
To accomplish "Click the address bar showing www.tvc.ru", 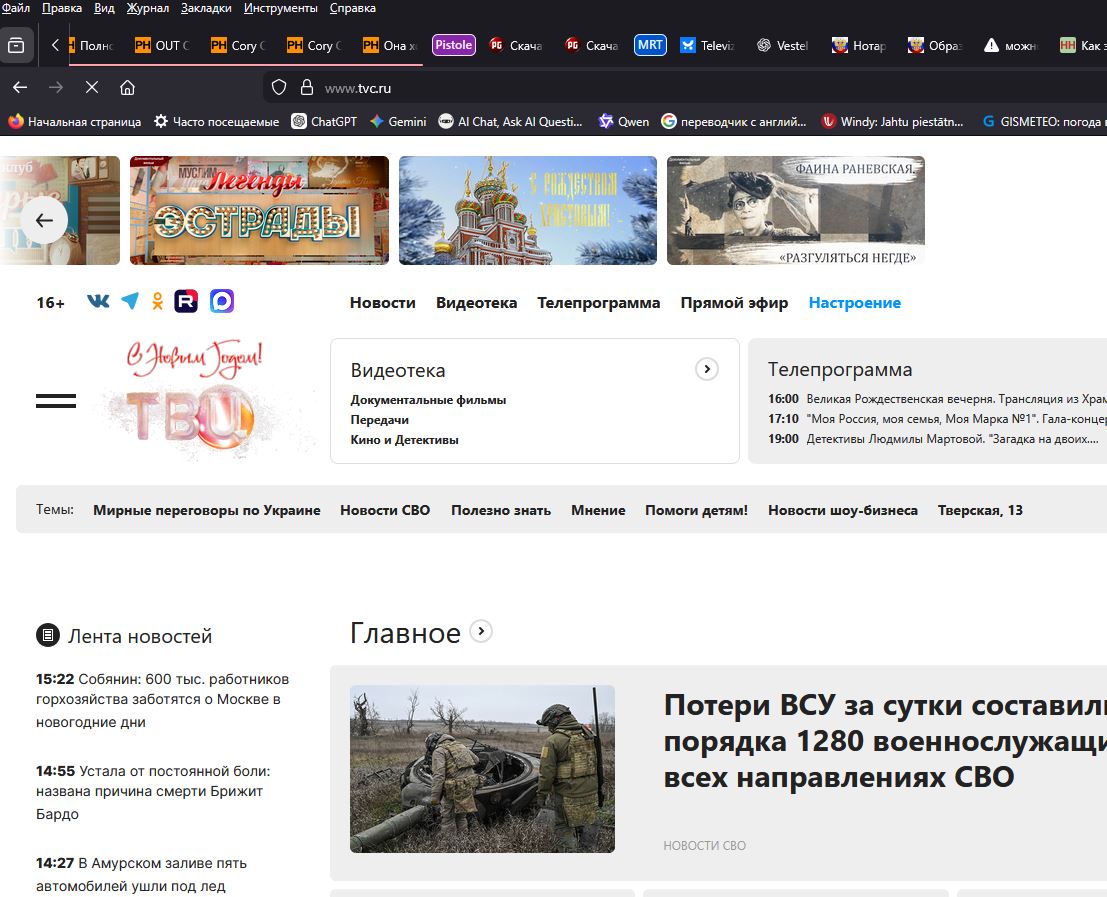I will (600, 88).
